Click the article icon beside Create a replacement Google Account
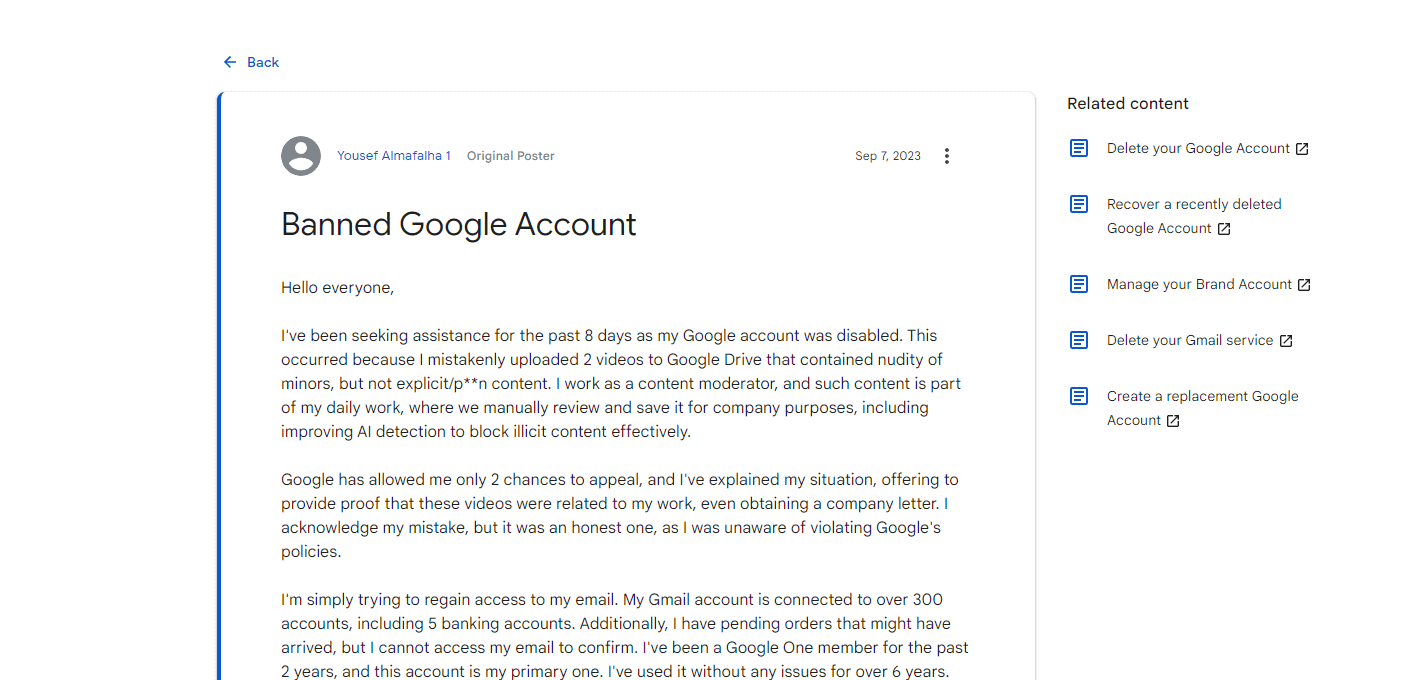Viewport: 1407px width, 680px height. click(x=1079, y=395)
